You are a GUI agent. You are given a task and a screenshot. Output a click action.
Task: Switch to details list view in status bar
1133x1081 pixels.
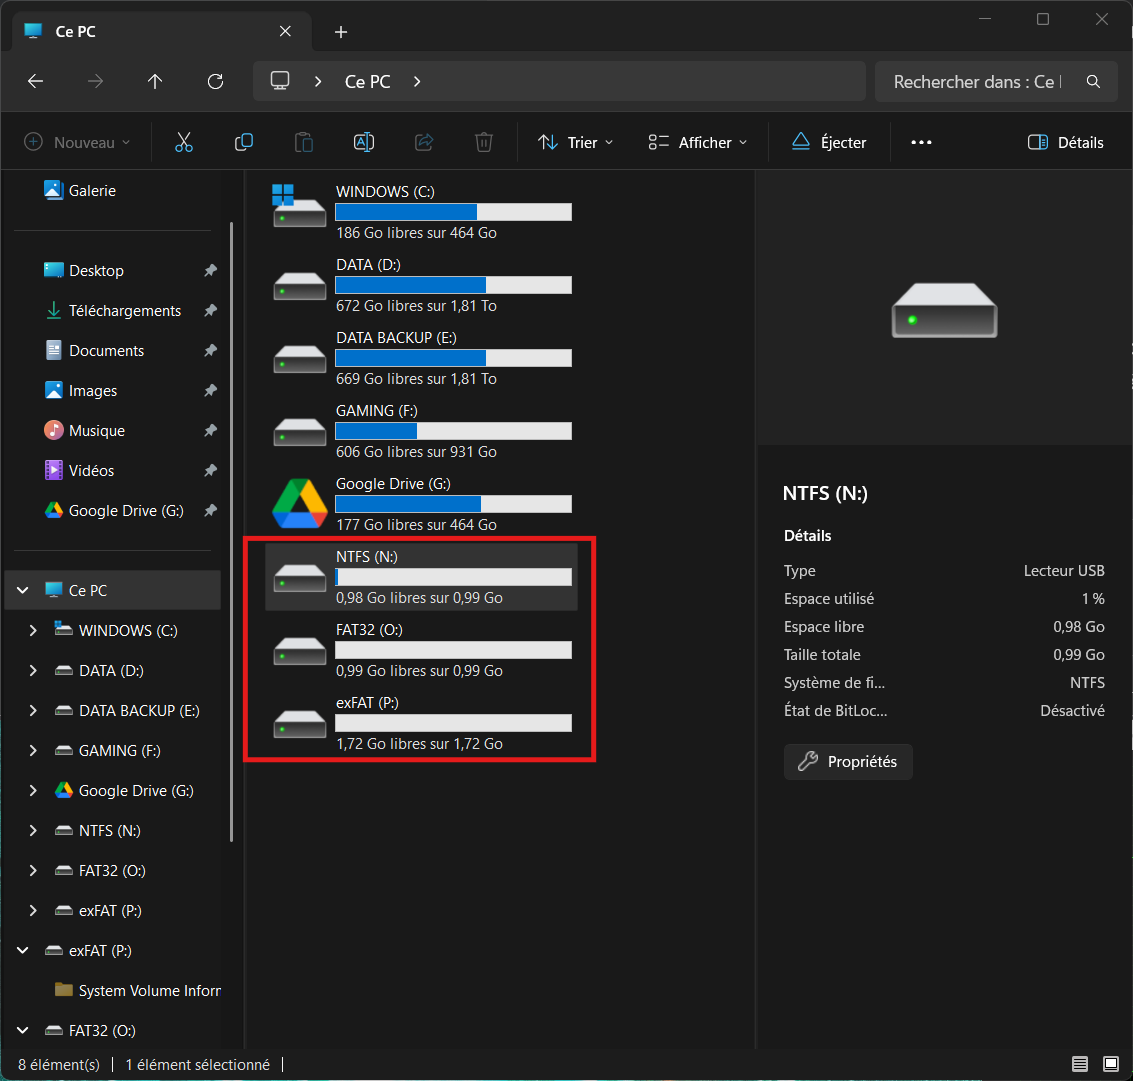(1080, 1063)
